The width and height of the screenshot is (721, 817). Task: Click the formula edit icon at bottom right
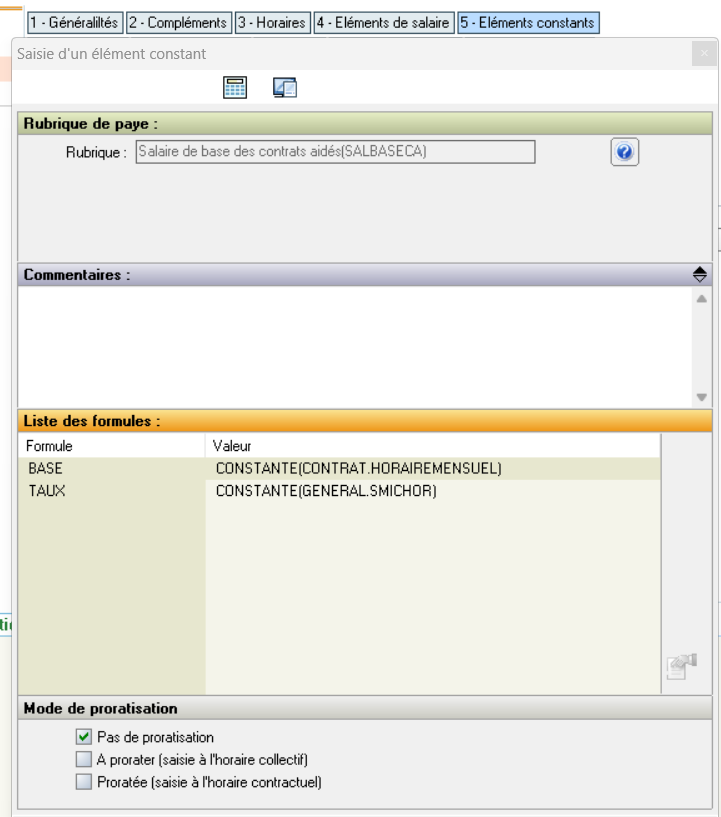point(681,667)
